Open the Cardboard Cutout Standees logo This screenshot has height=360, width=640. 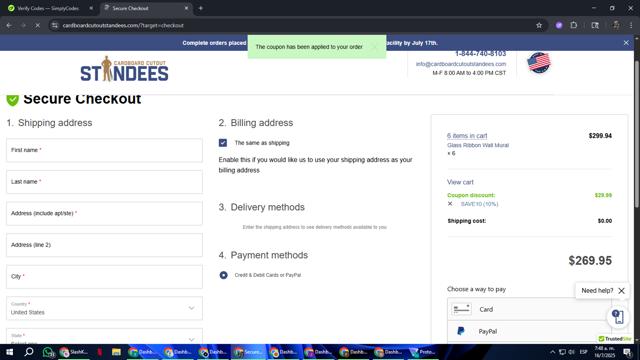[x=124, y=69]
